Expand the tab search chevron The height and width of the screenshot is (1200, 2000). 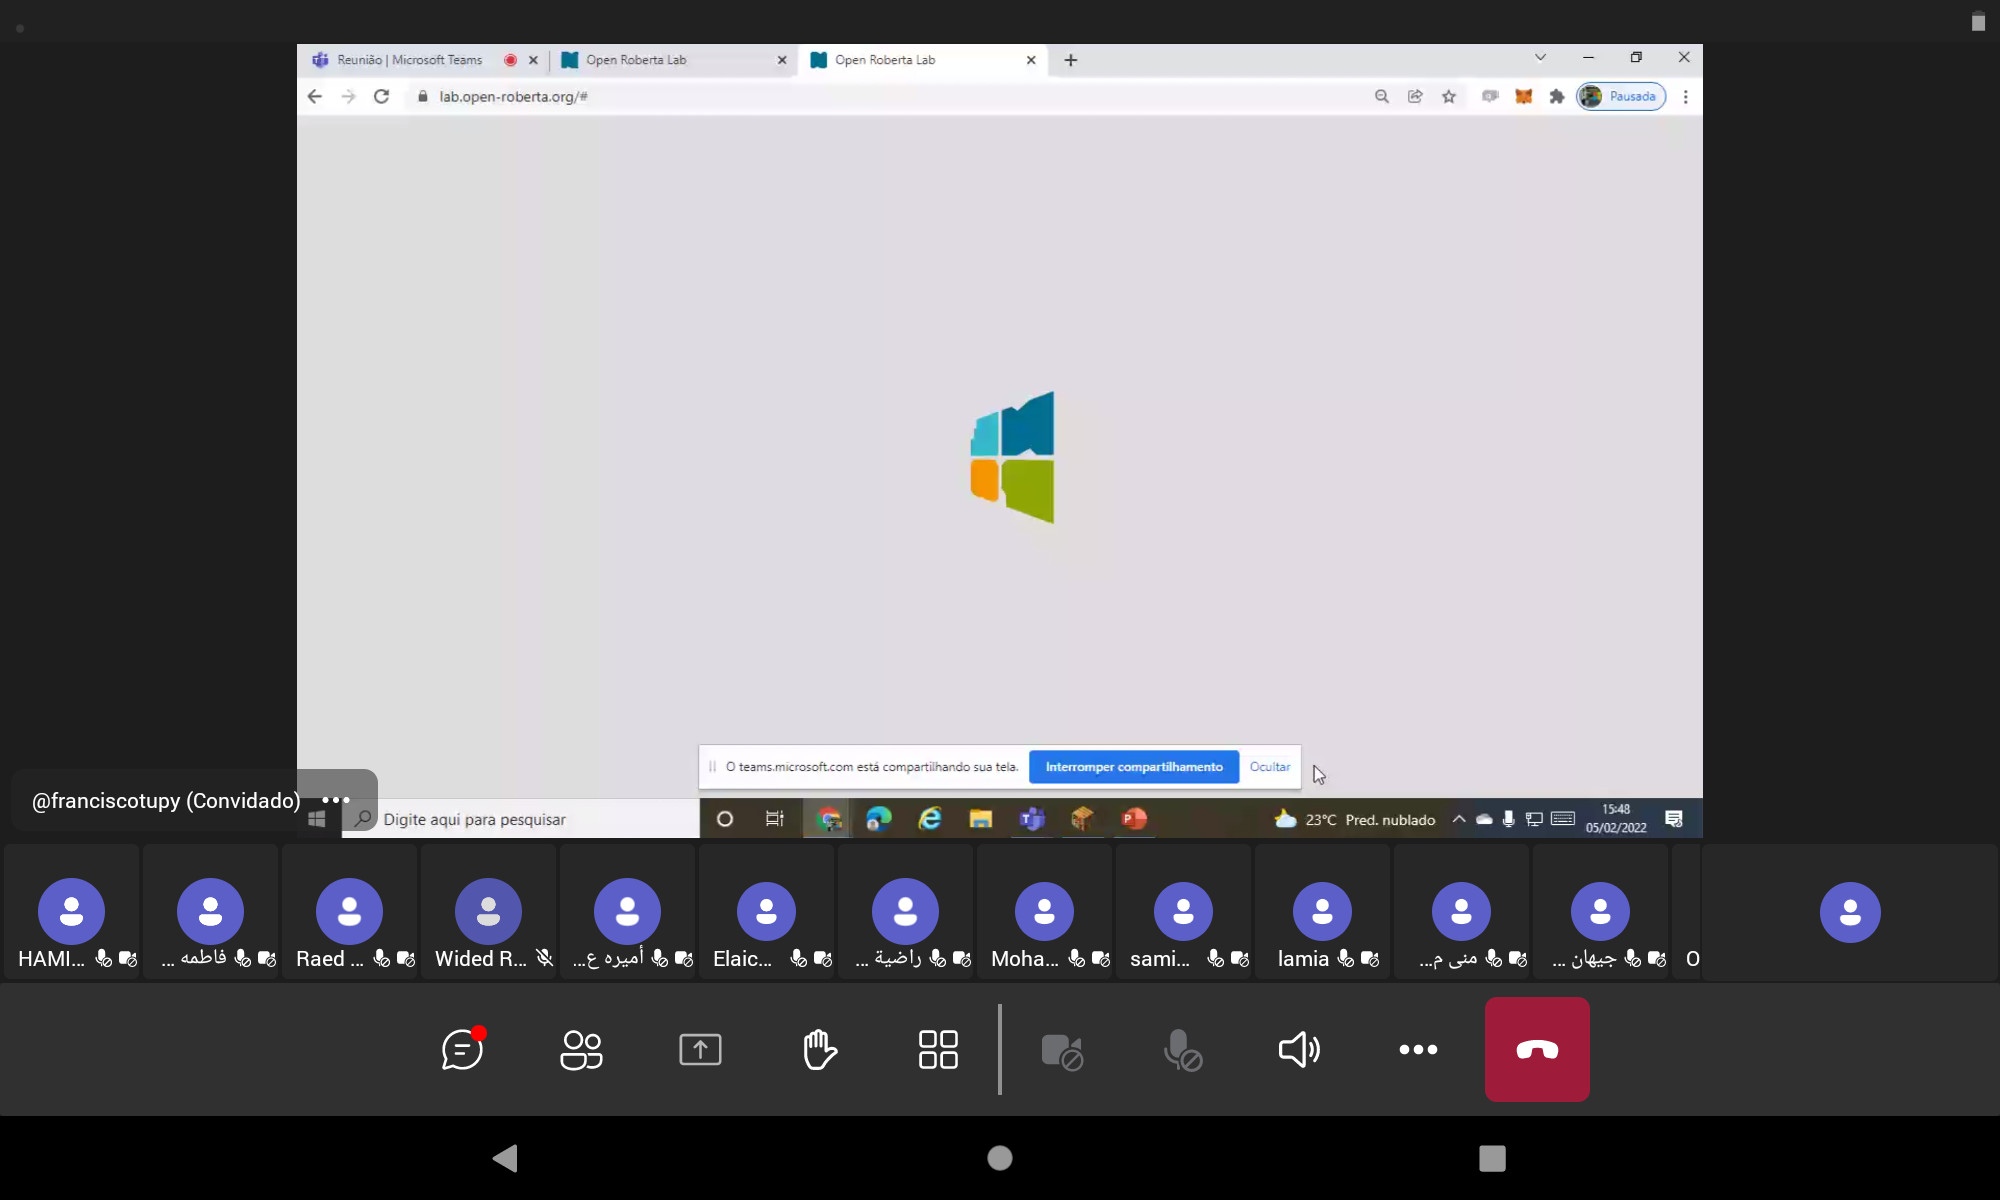click(1540, 57)
